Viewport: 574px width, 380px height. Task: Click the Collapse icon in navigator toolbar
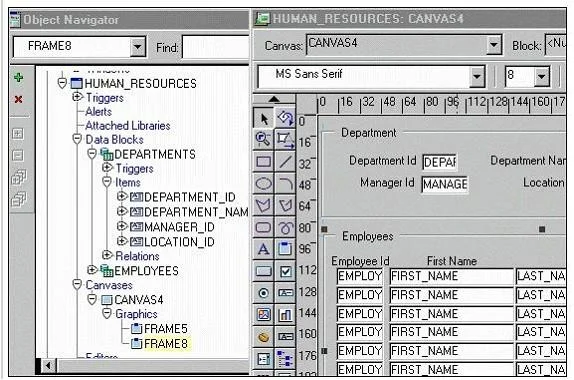click(18, 156)
